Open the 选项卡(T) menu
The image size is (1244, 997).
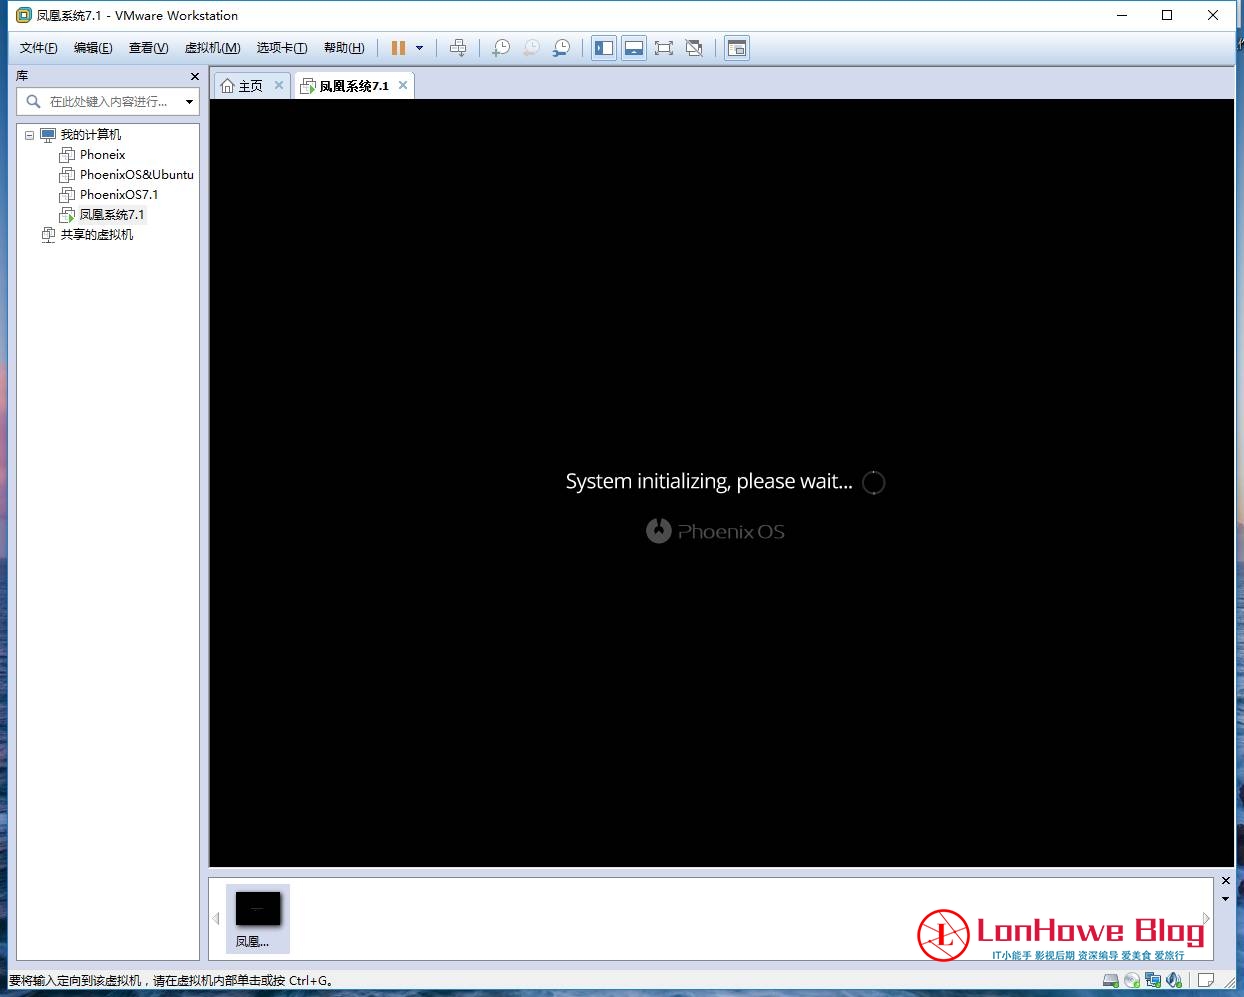tap(282, 48)
